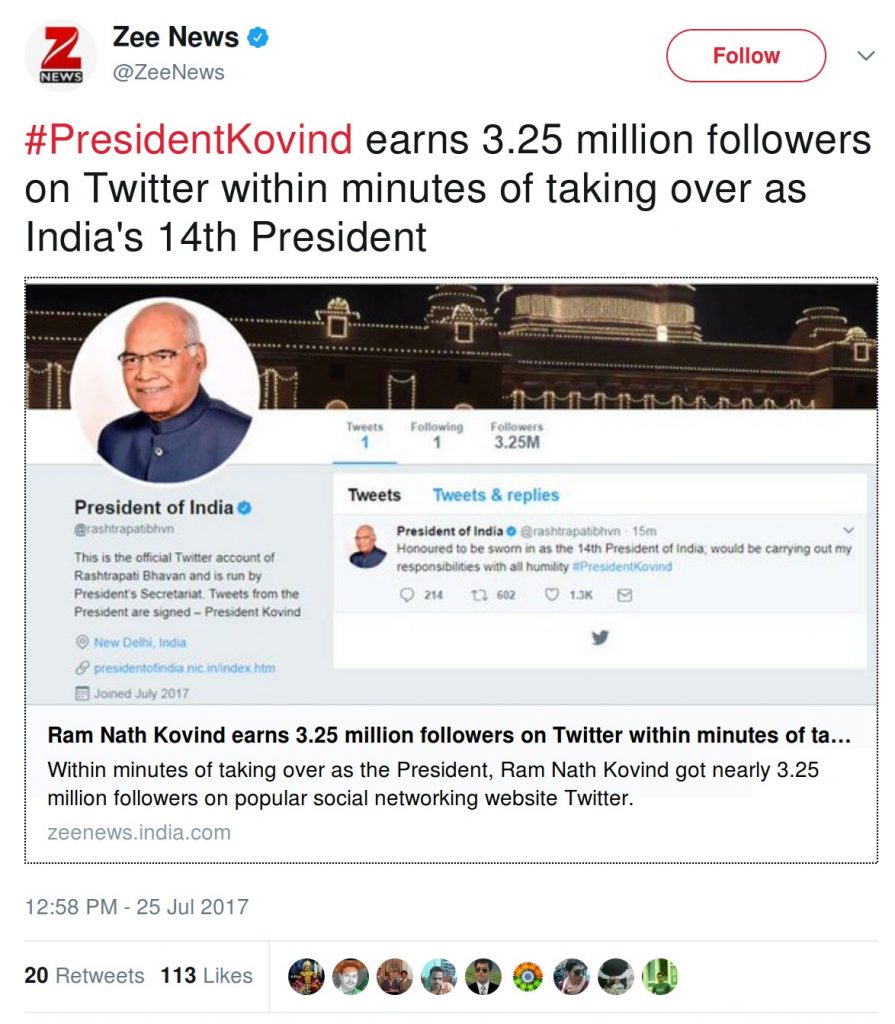Click the Zee News profile logo
The image size is (895, 1024).
[61, 56]
